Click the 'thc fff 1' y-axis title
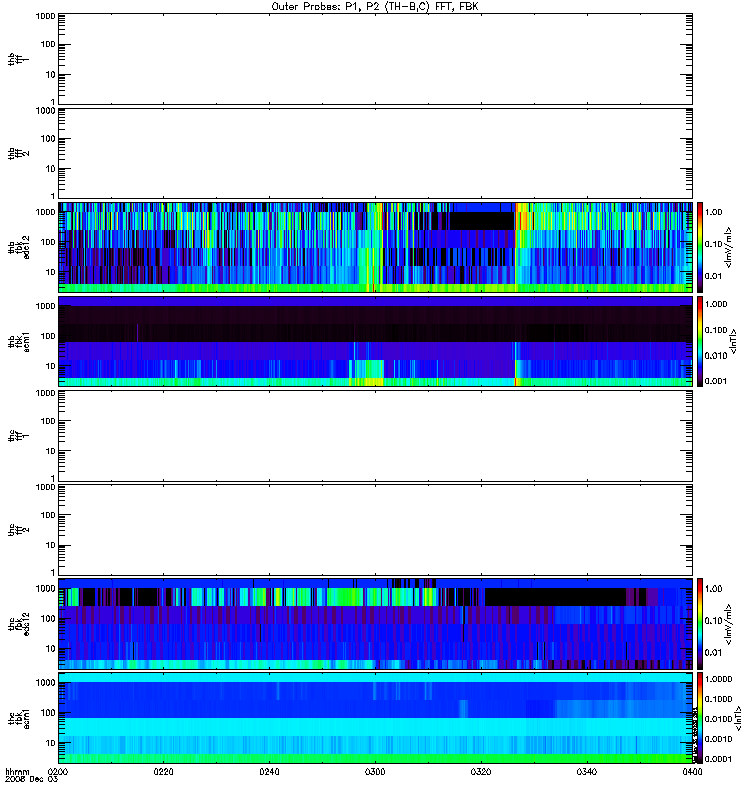 (18, 436)
